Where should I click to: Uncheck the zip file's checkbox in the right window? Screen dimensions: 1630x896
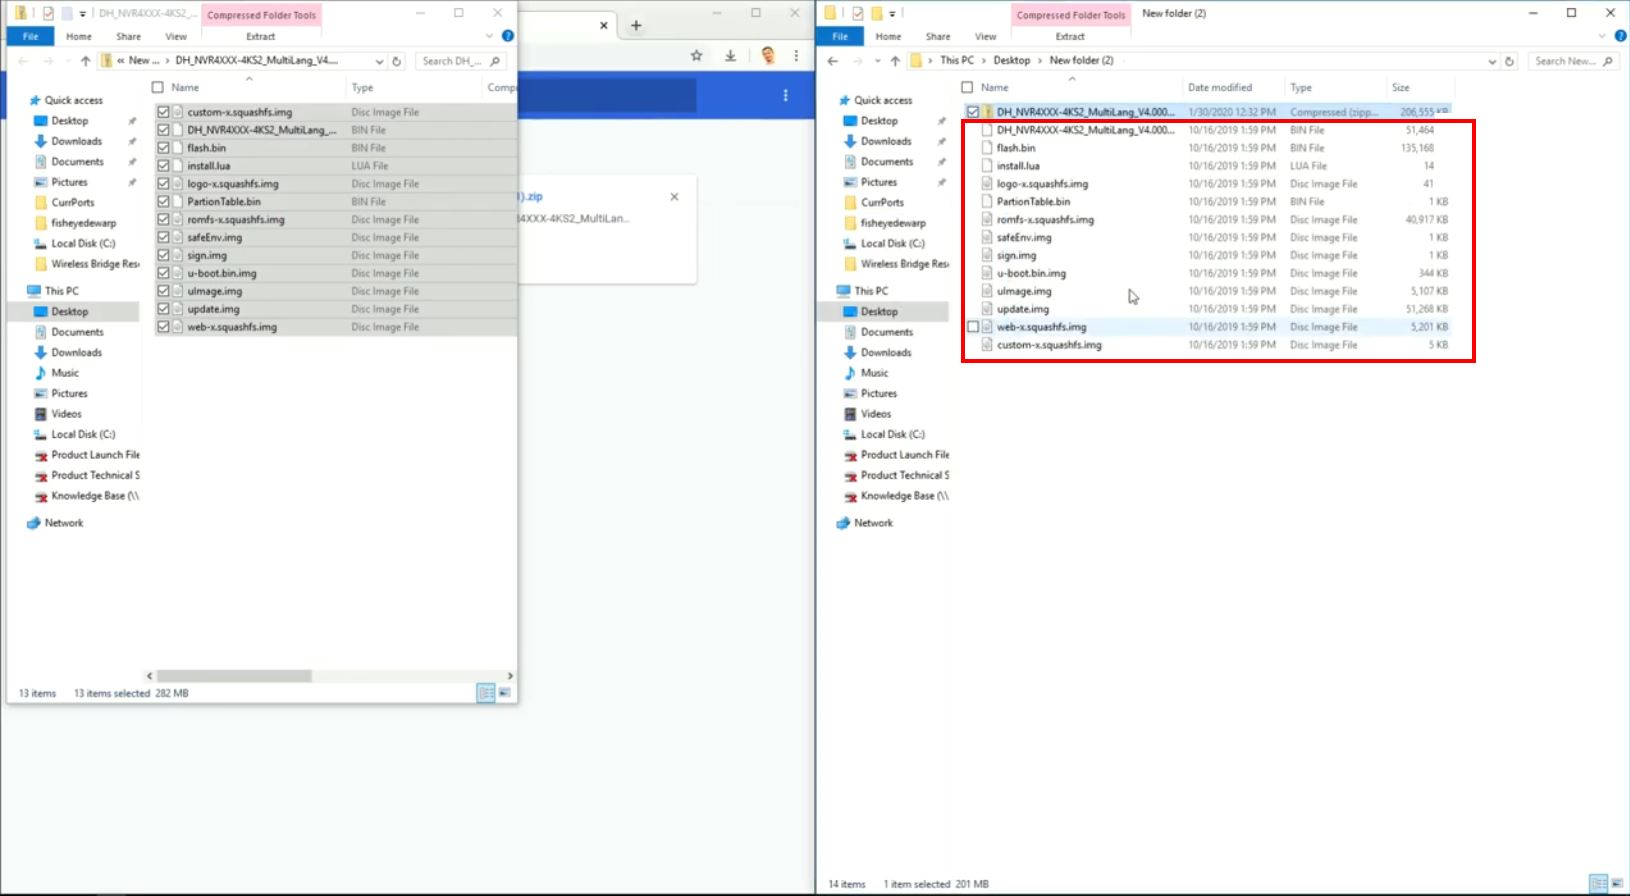point(973,112)
